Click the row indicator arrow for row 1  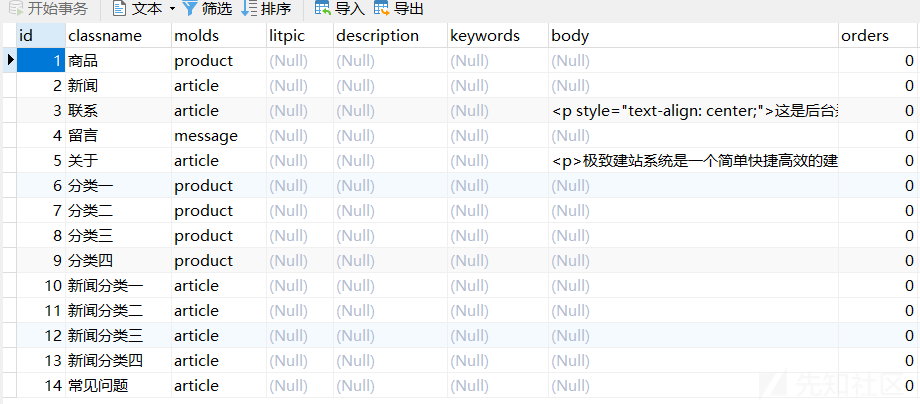(10, 61)
